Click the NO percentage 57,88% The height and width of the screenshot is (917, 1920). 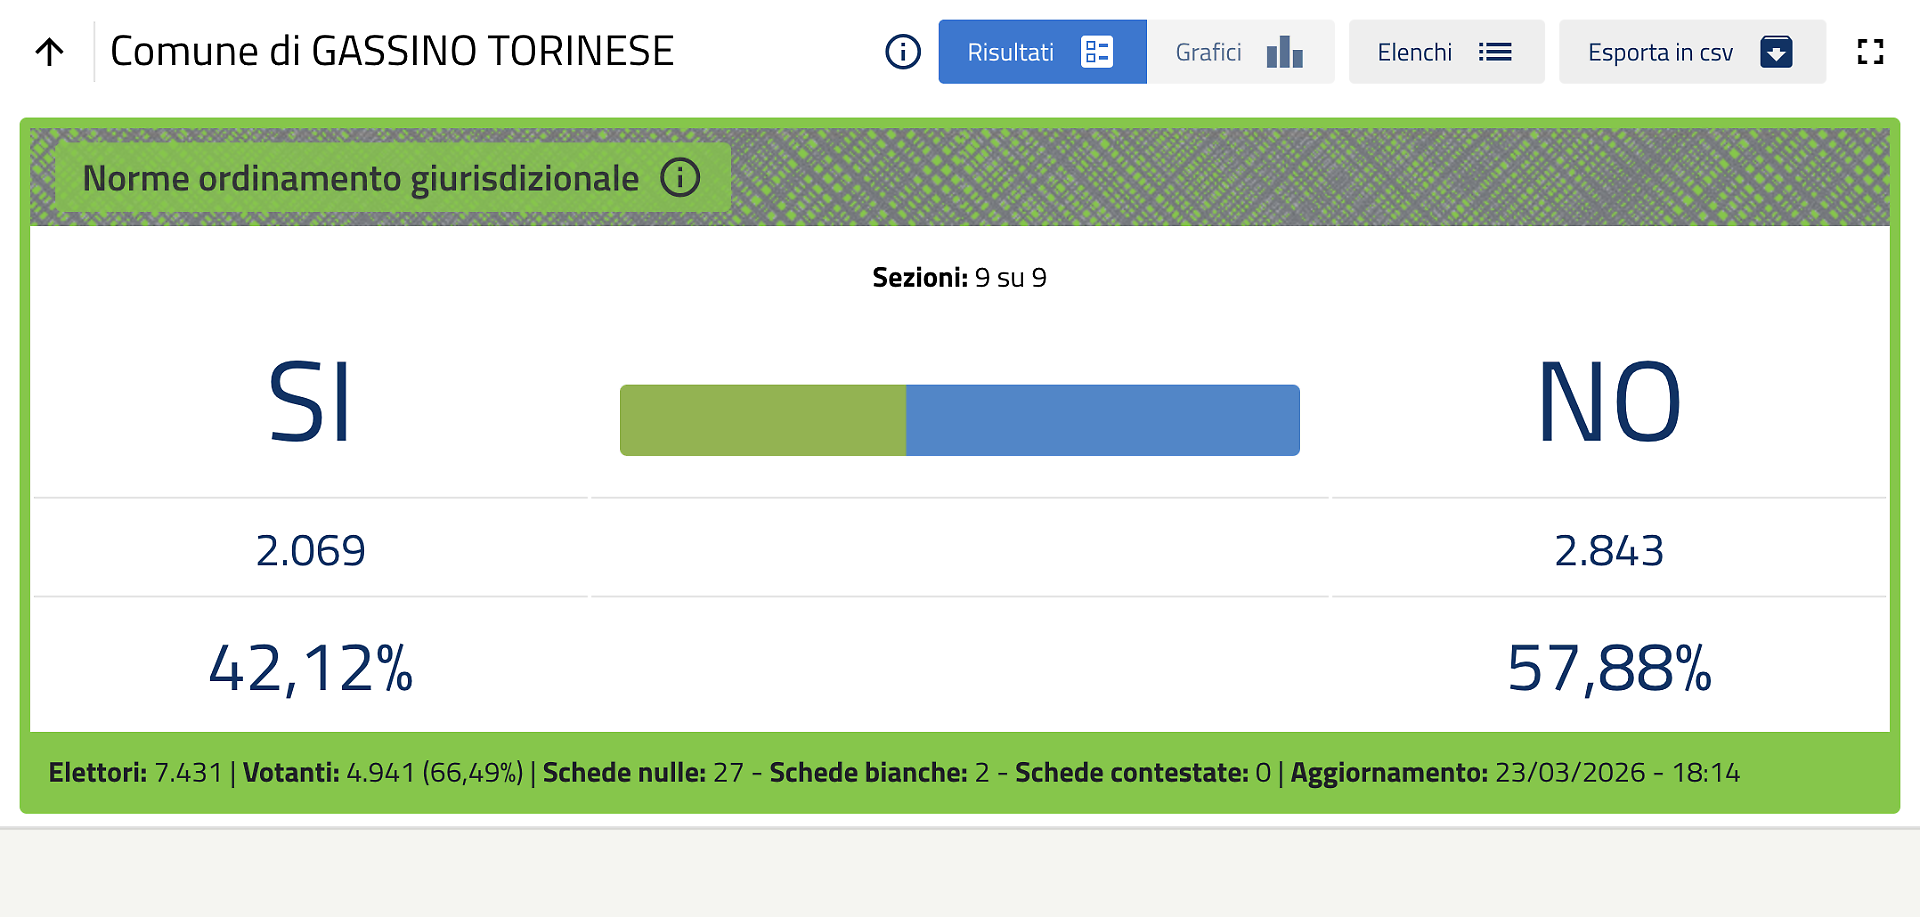[x=1608, y=668]
